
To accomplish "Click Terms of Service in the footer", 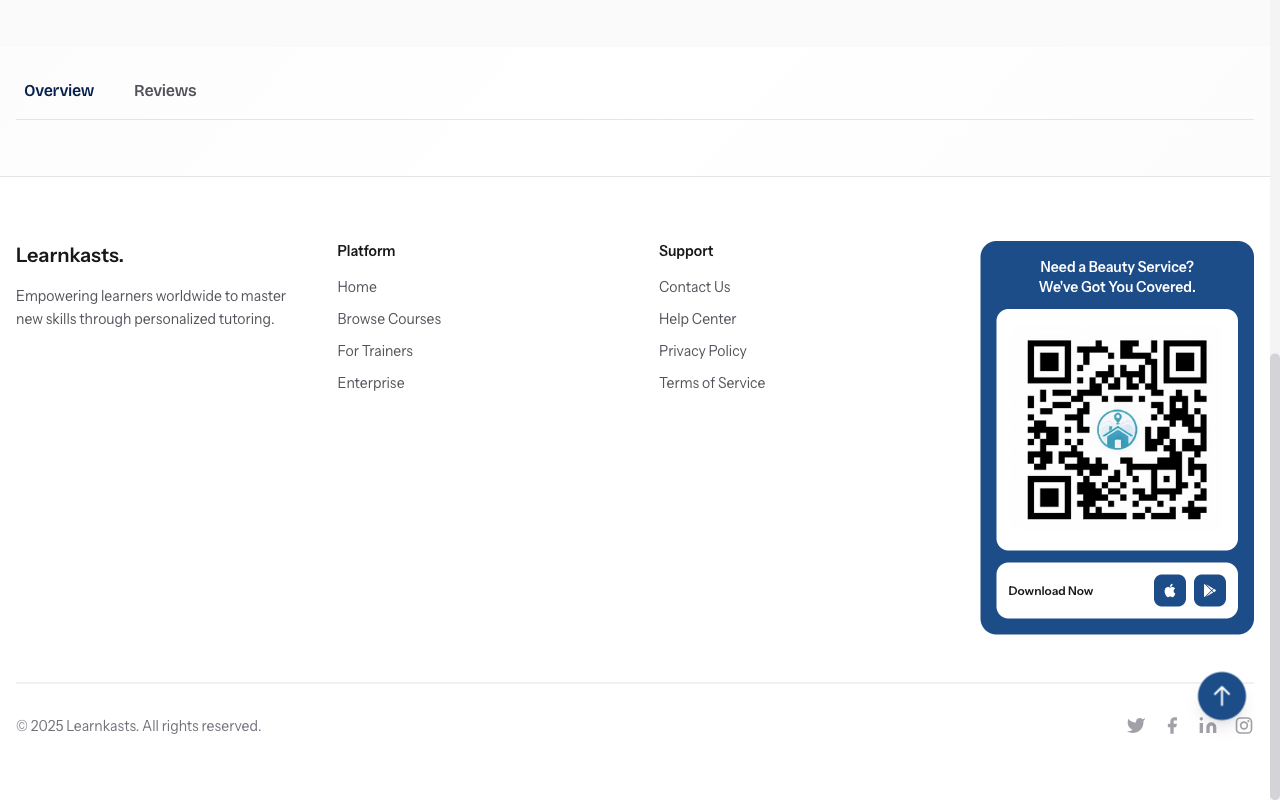I will (x=711, y=382).
